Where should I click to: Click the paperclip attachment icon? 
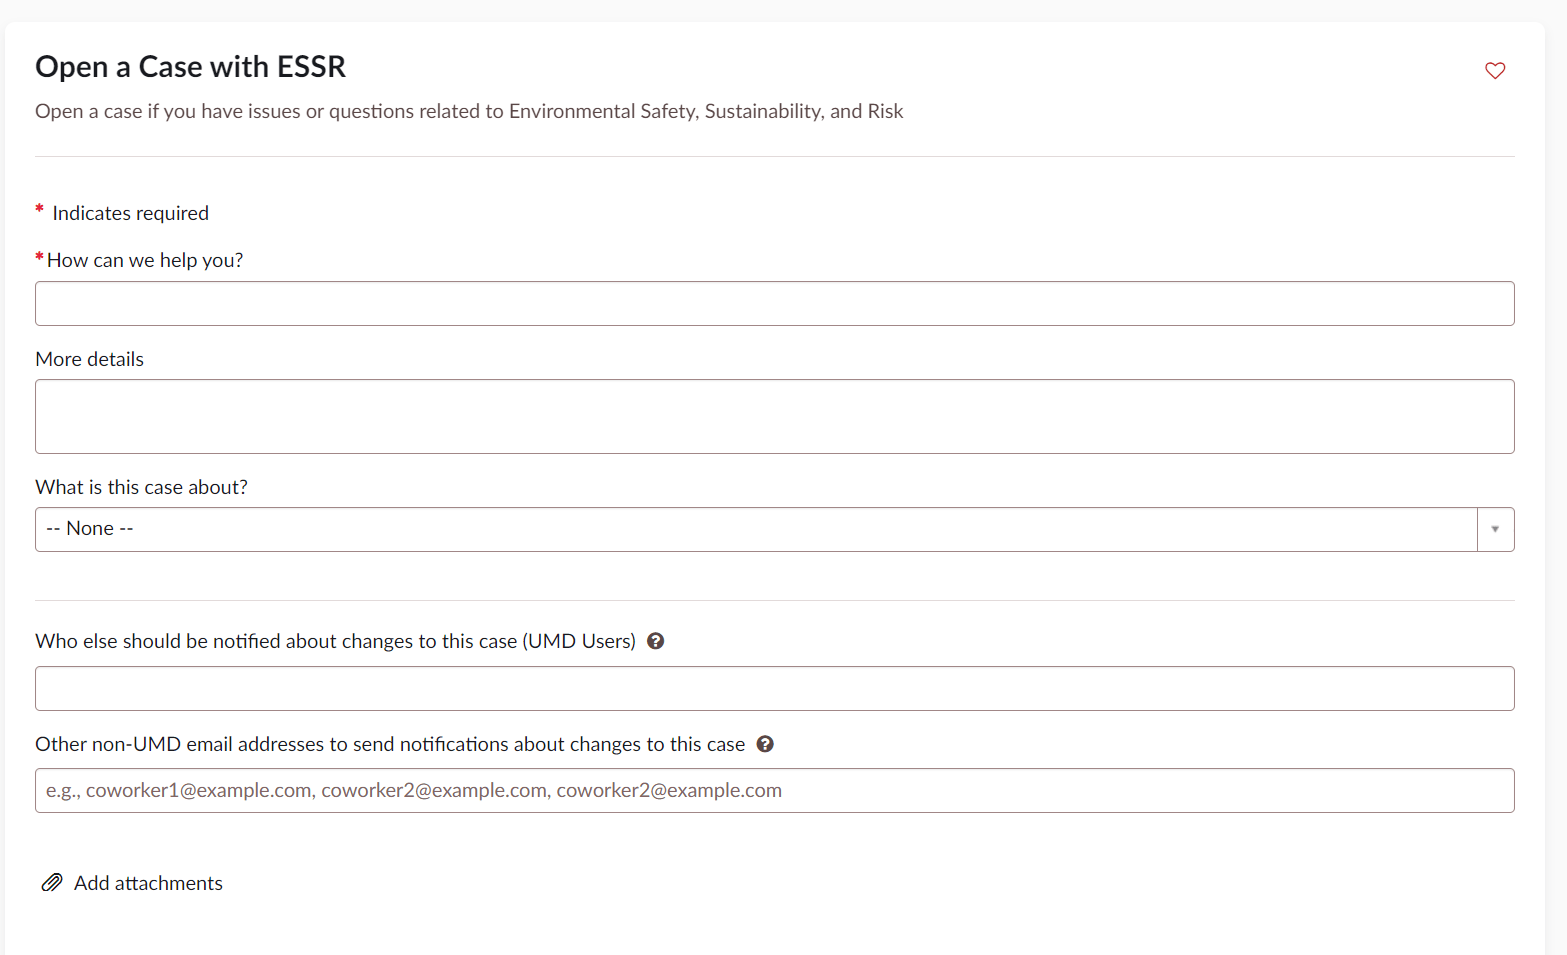pyautogui.click(x=51, y=883)
